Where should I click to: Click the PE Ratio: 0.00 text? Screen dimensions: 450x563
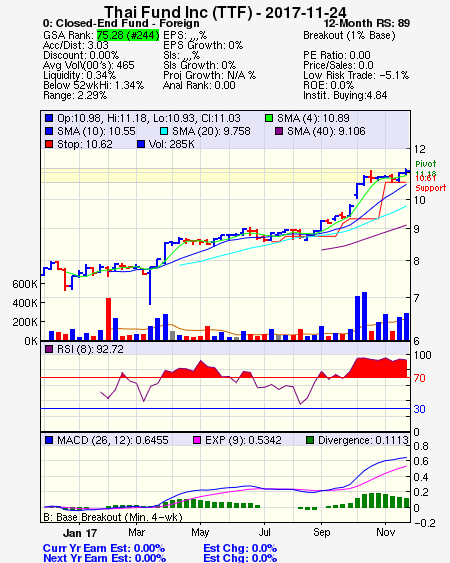pyautogui.click(x=337, y=55)
